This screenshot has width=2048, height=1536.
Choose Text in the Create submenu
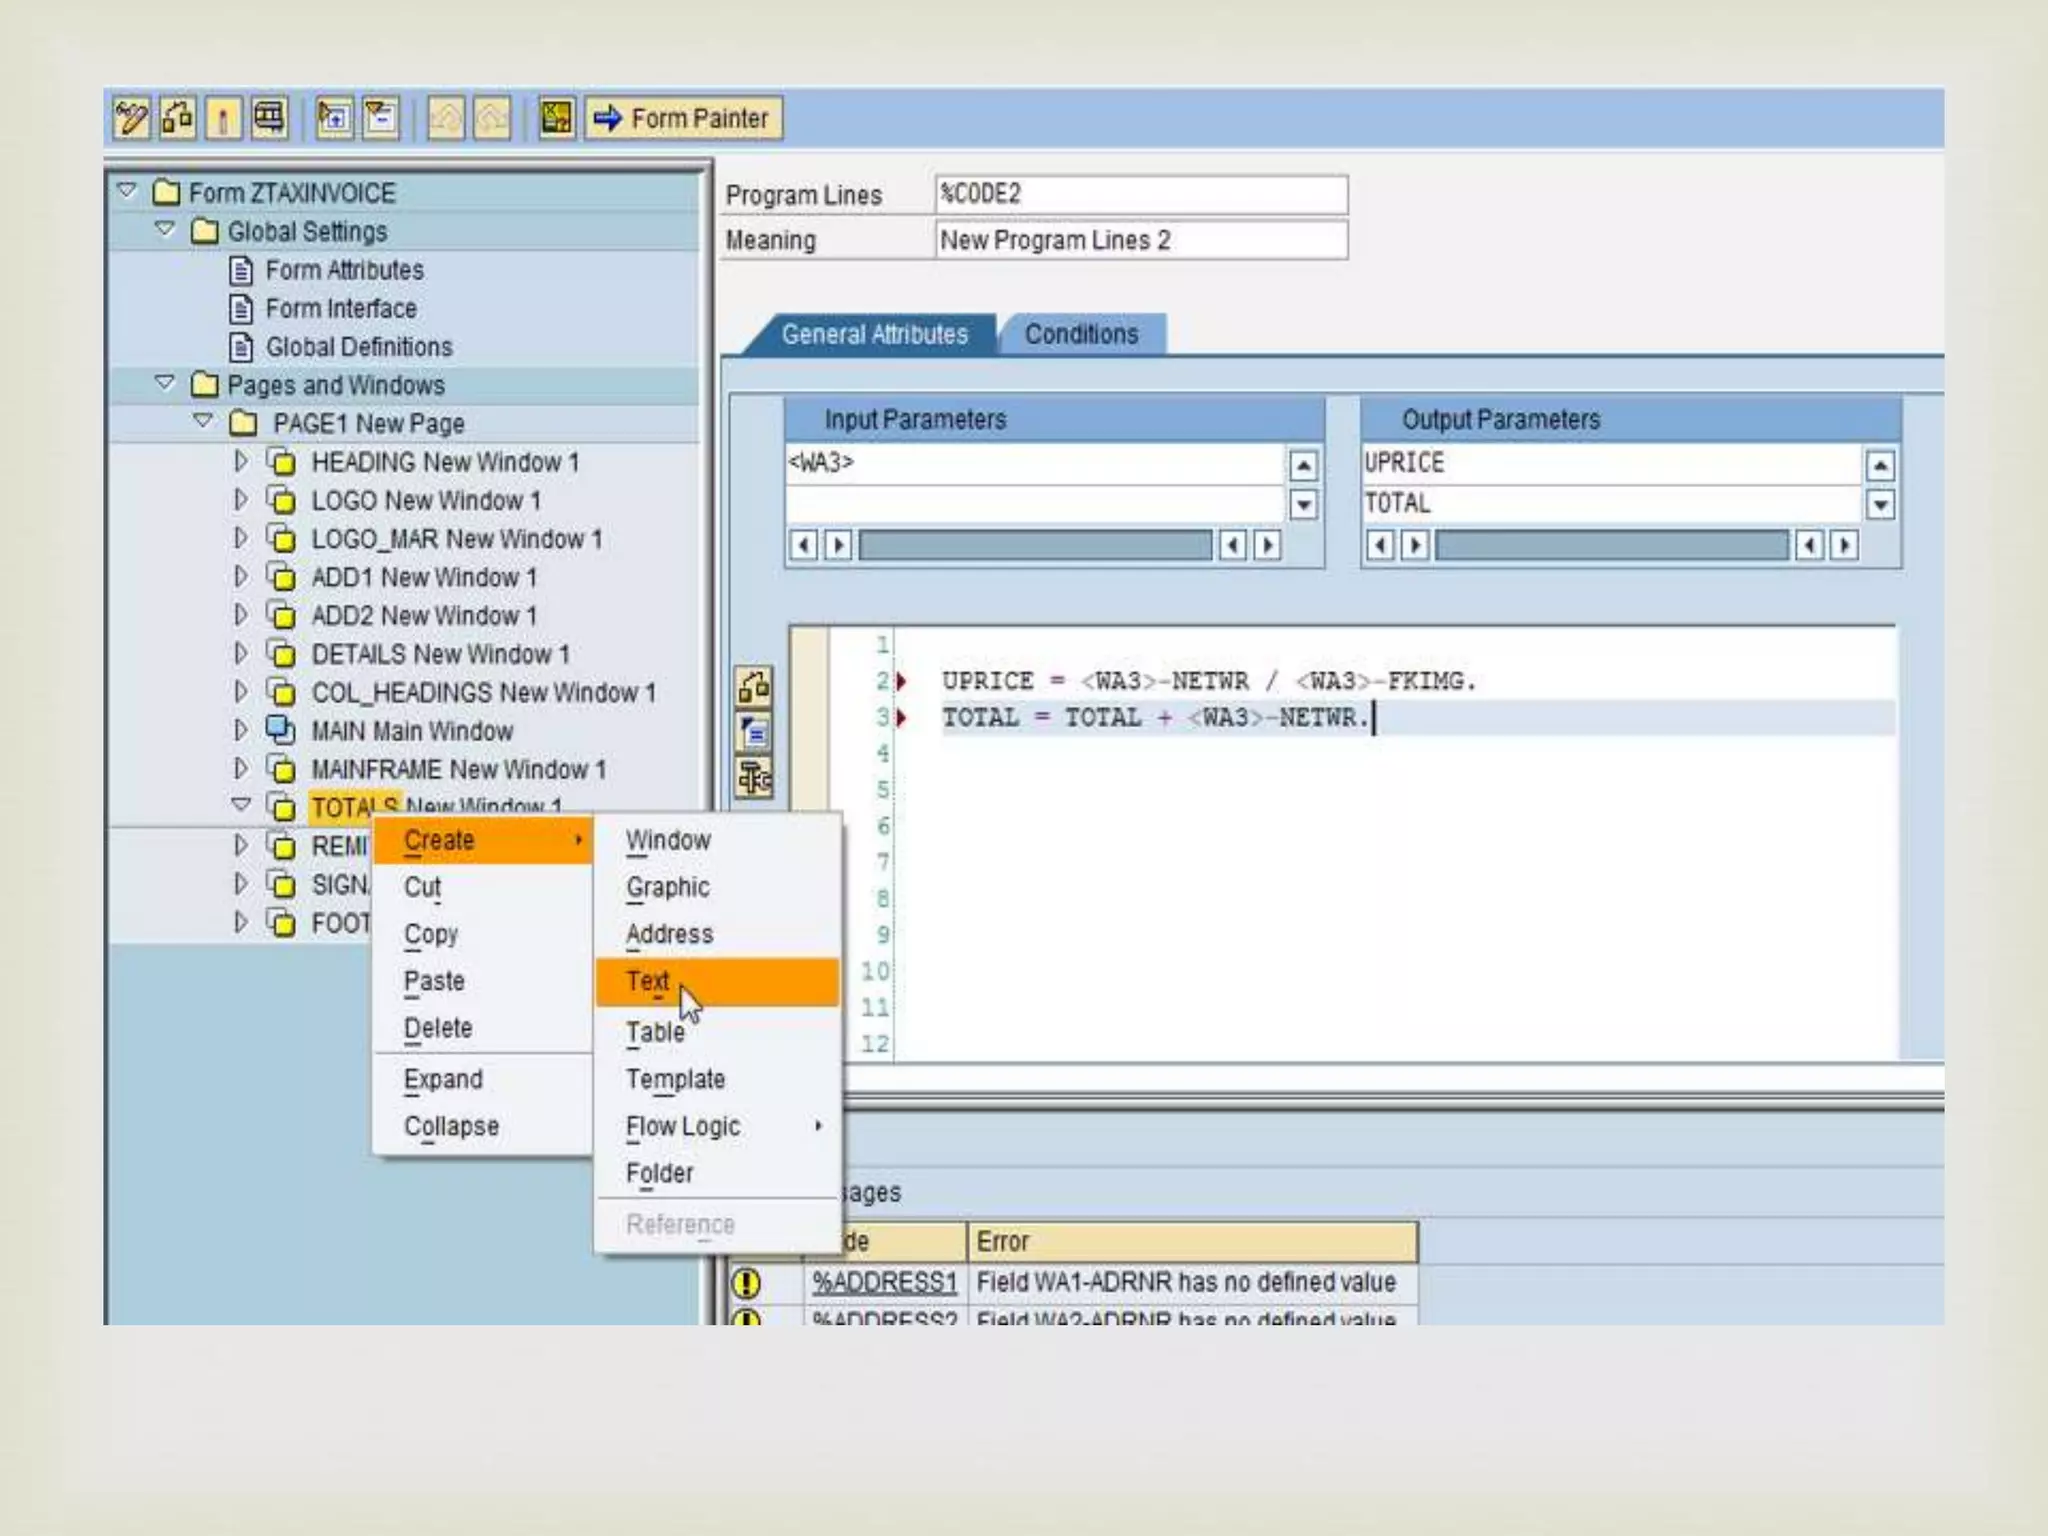tap(648, 981)
